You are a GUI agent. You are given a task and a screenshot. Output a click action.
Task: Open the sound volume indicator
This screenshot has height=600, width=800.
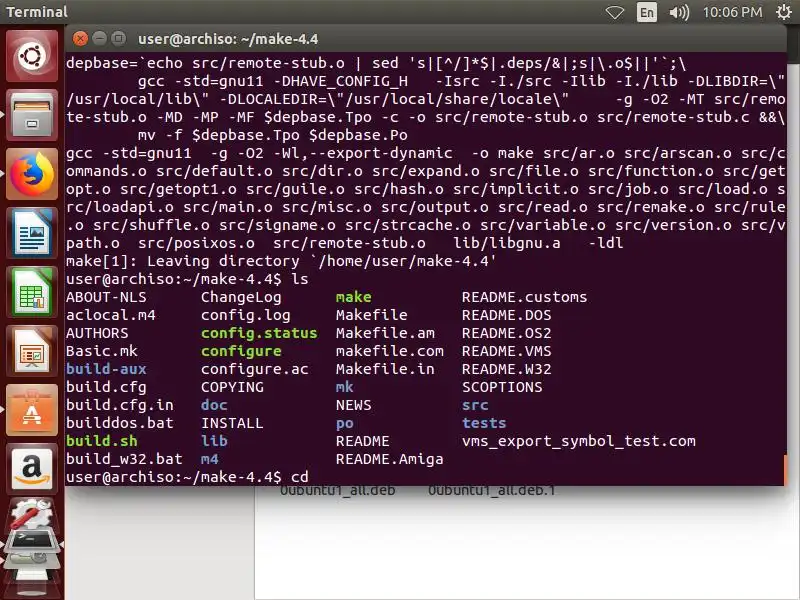[x=679, y=12]
